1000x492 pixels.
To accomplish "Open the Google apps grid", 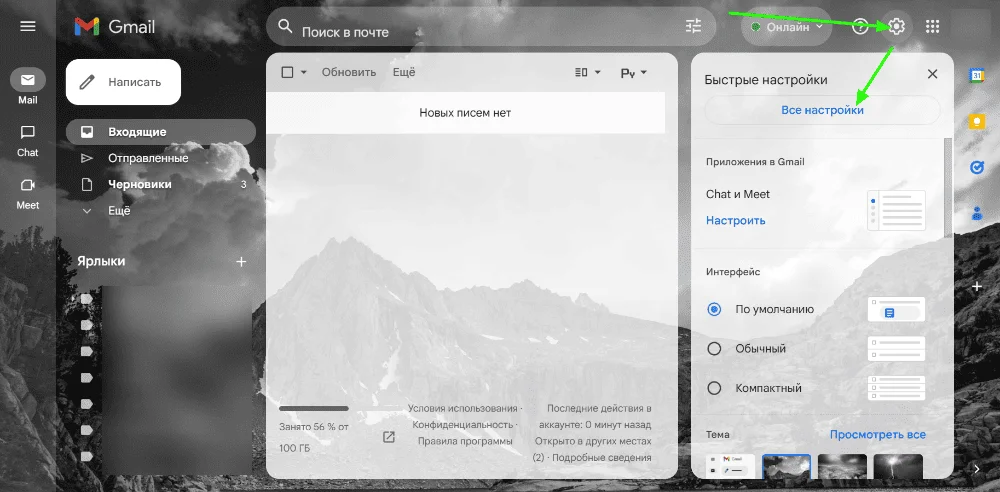I will (933, 26).
